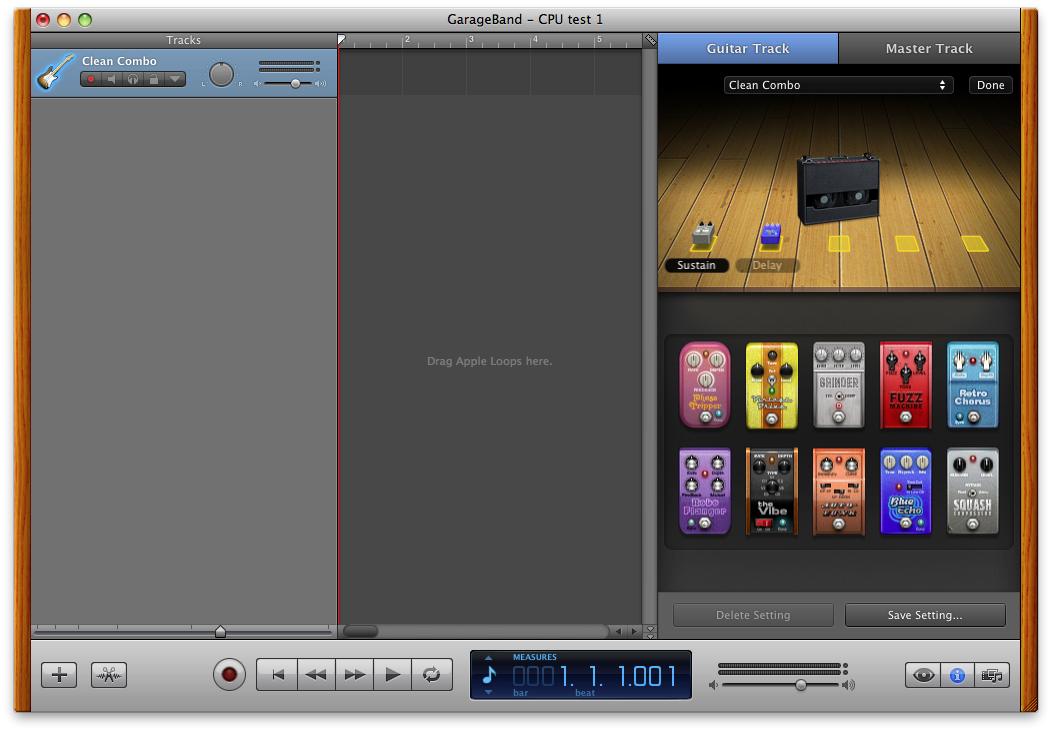Switch to the Guitar Track tab
This screenshot has height=732, width=1052.
tap(747, 48)
